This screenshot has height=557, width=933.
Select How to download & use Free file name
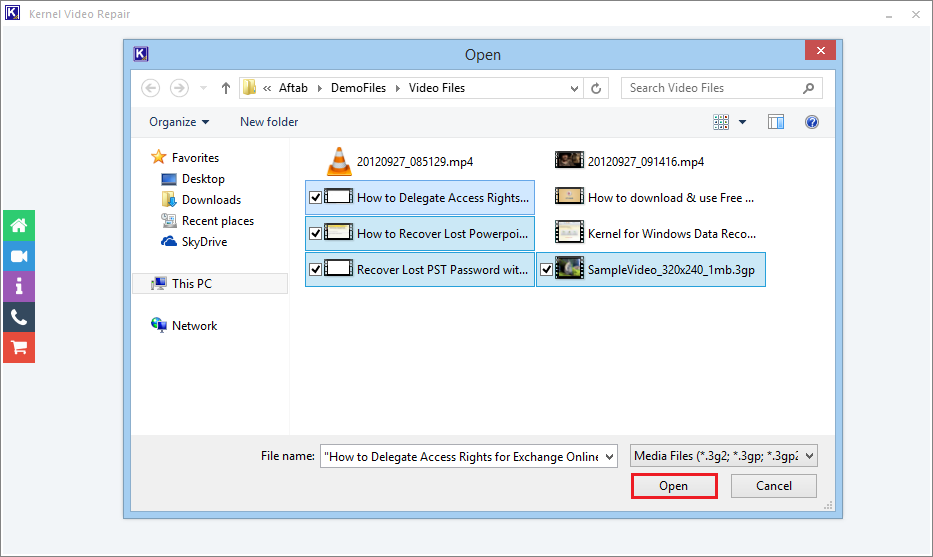(671, 198)
